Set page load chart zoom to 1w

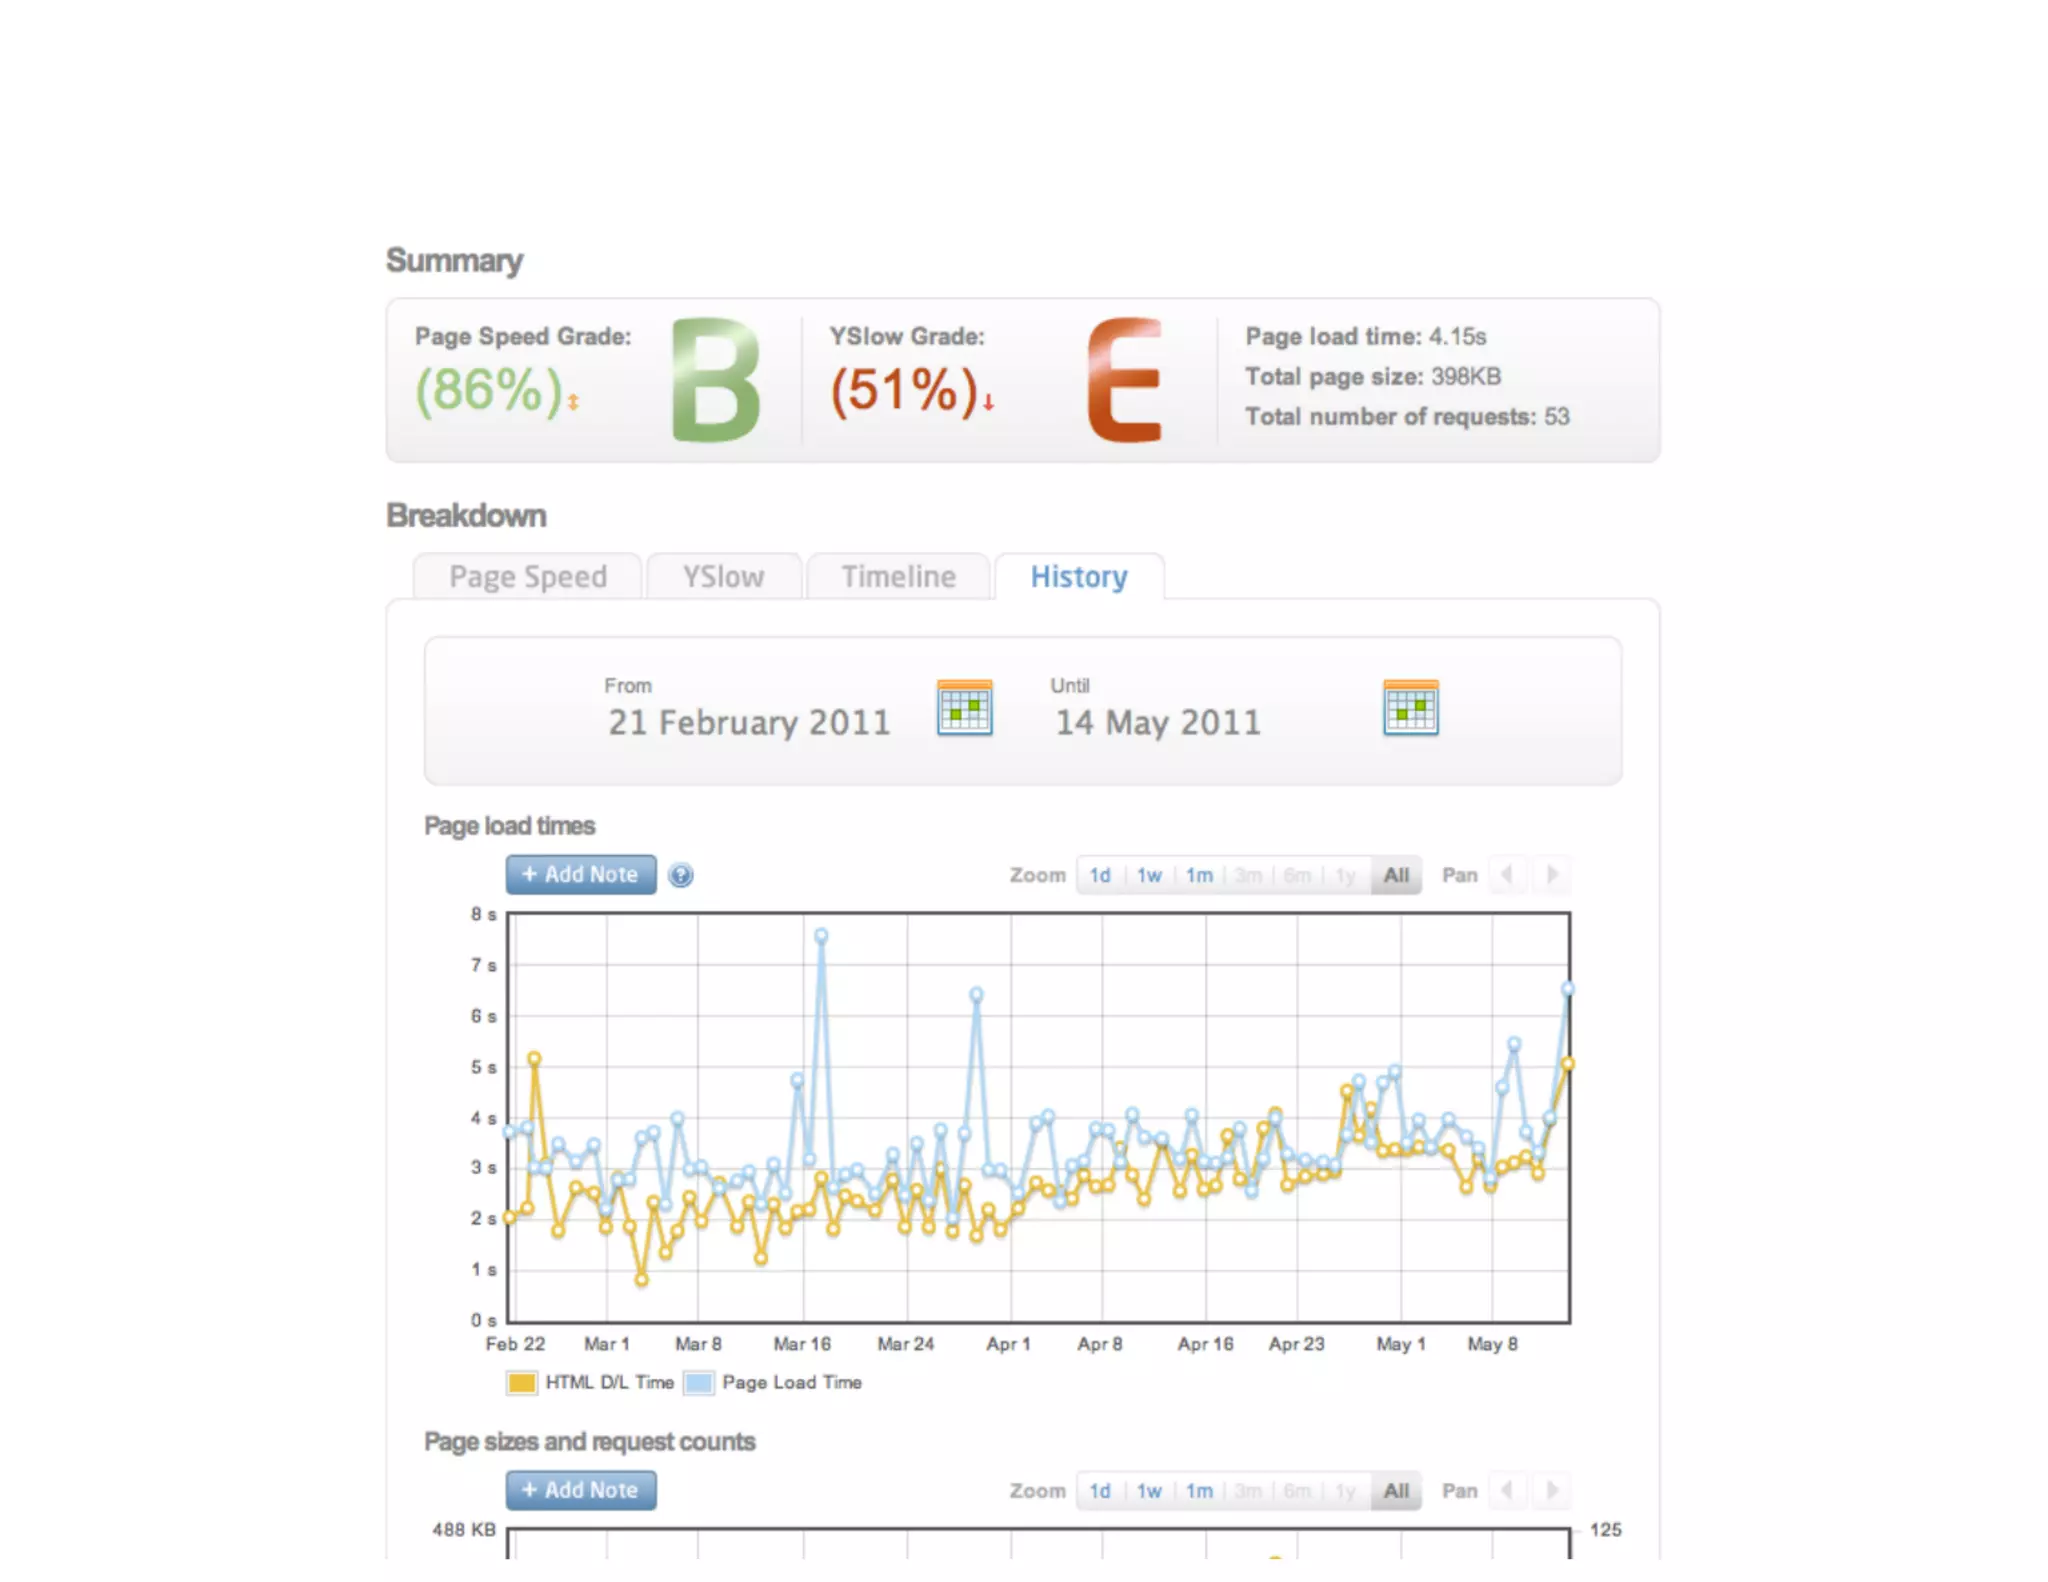pos(1149,876)
